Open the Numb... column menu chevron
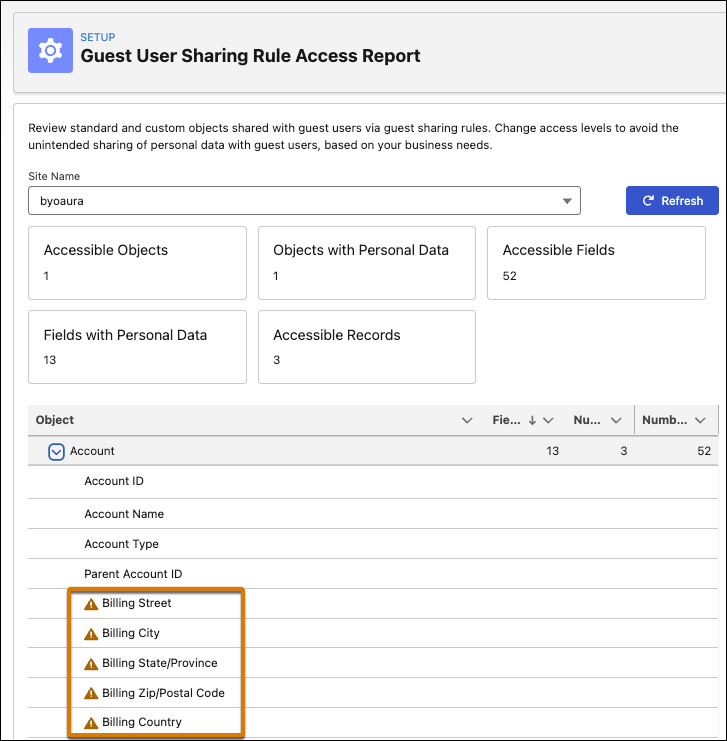727x741 pixels. click(700, 420)
